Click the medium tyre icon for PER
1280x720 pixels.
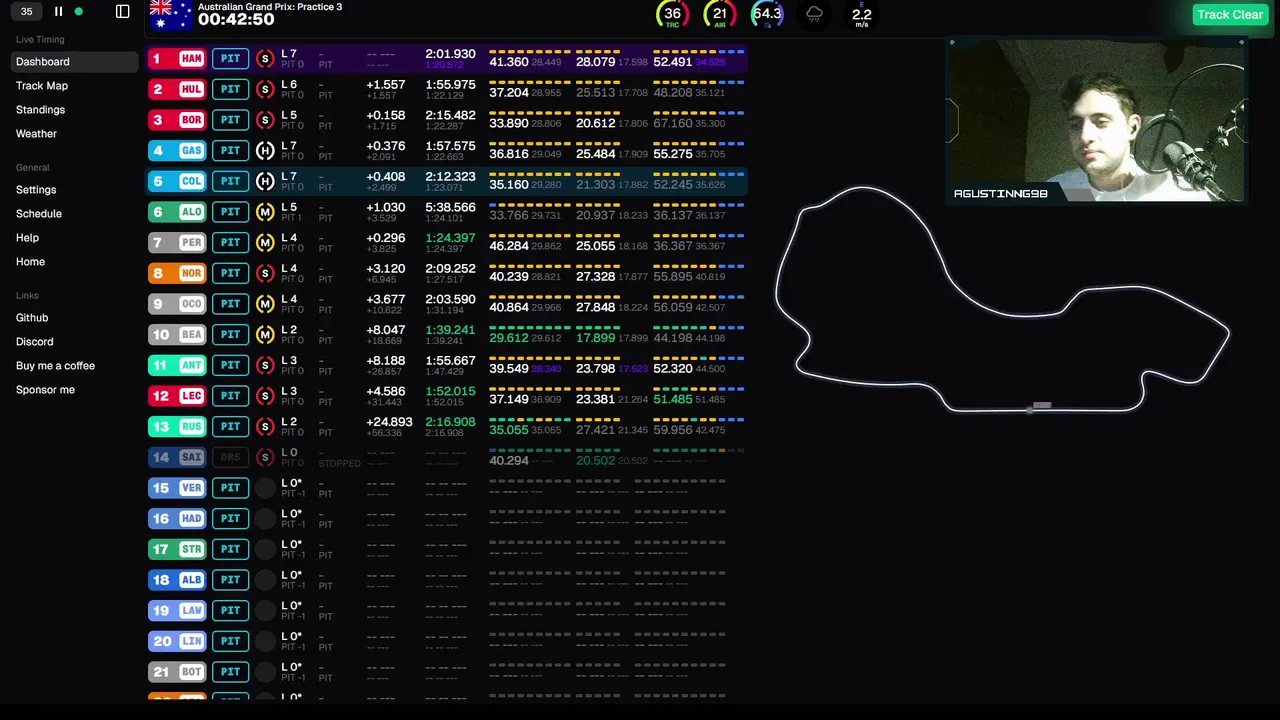pos(265,242)
